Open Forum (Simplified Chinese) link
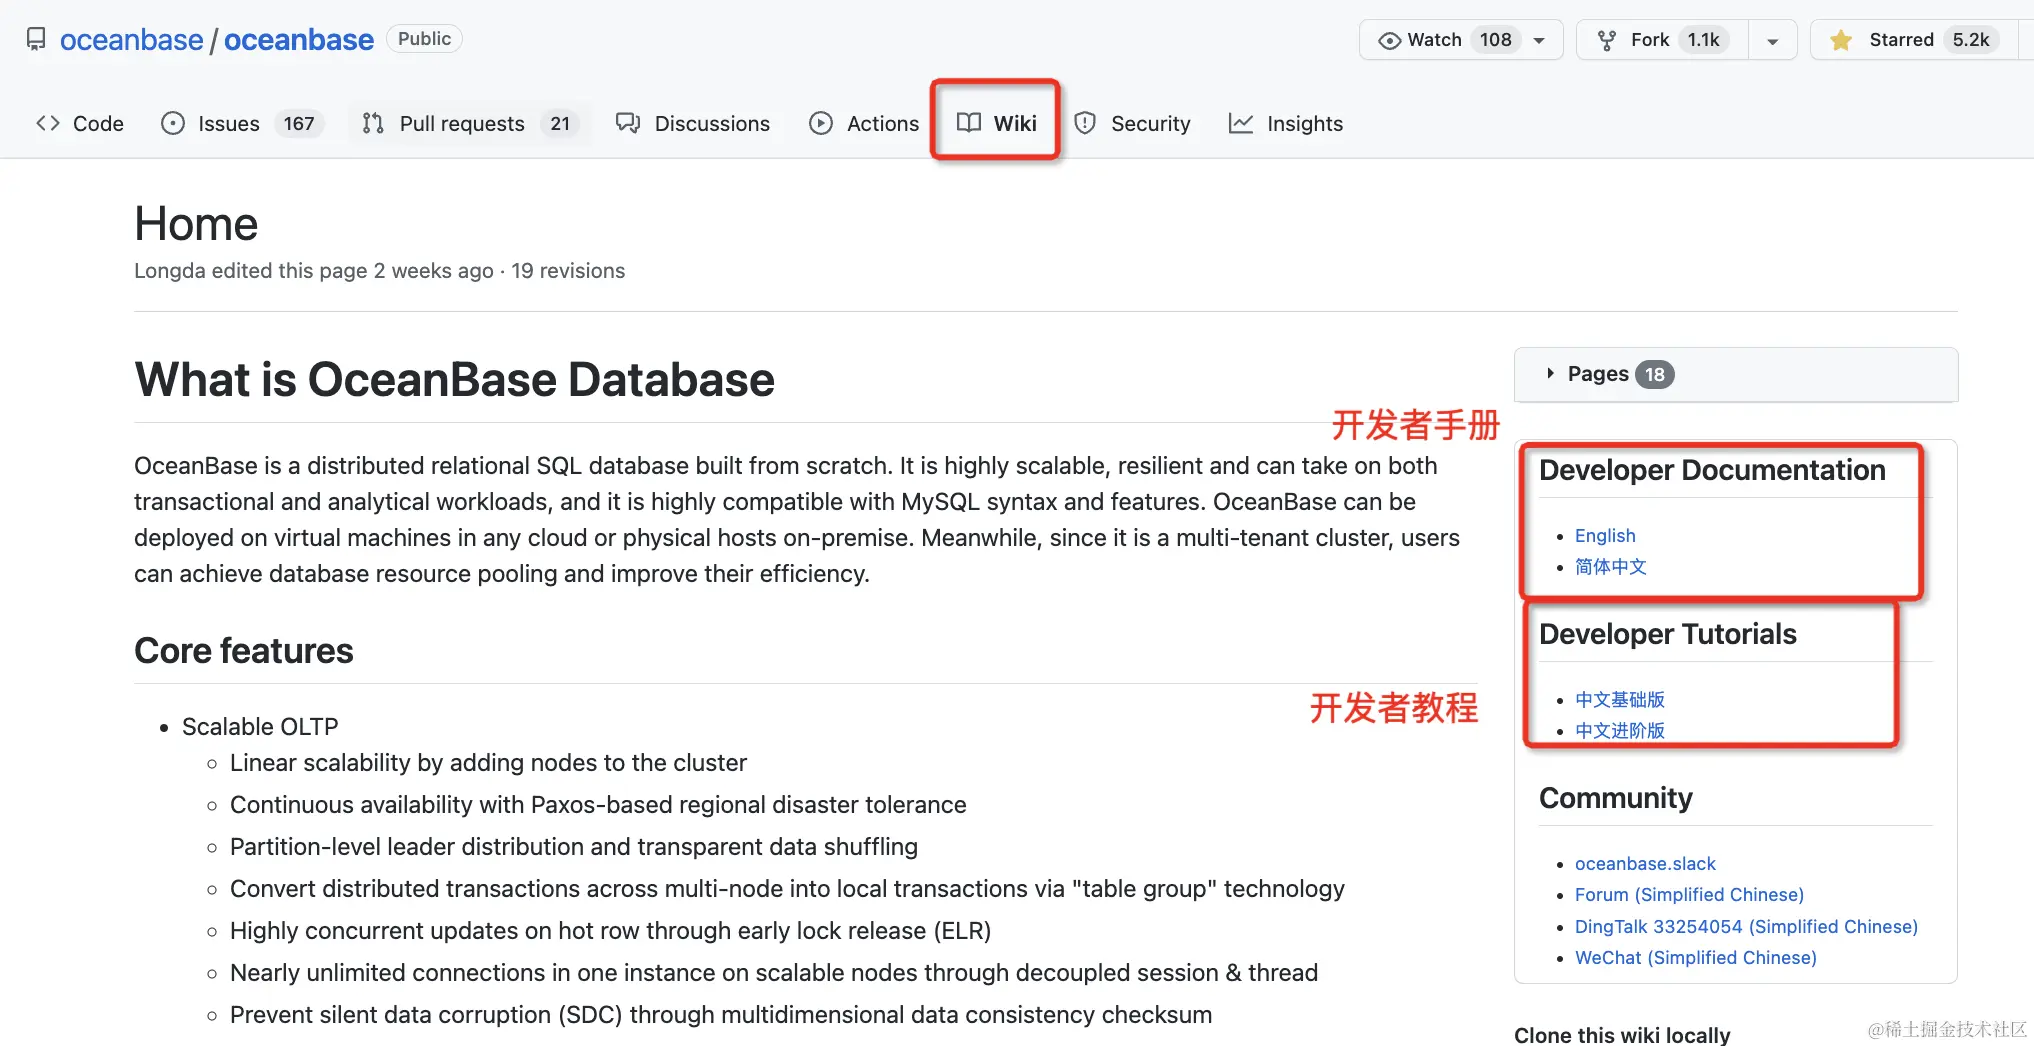Screen dimensions: 2034x1046 [x=1689, y=895]
